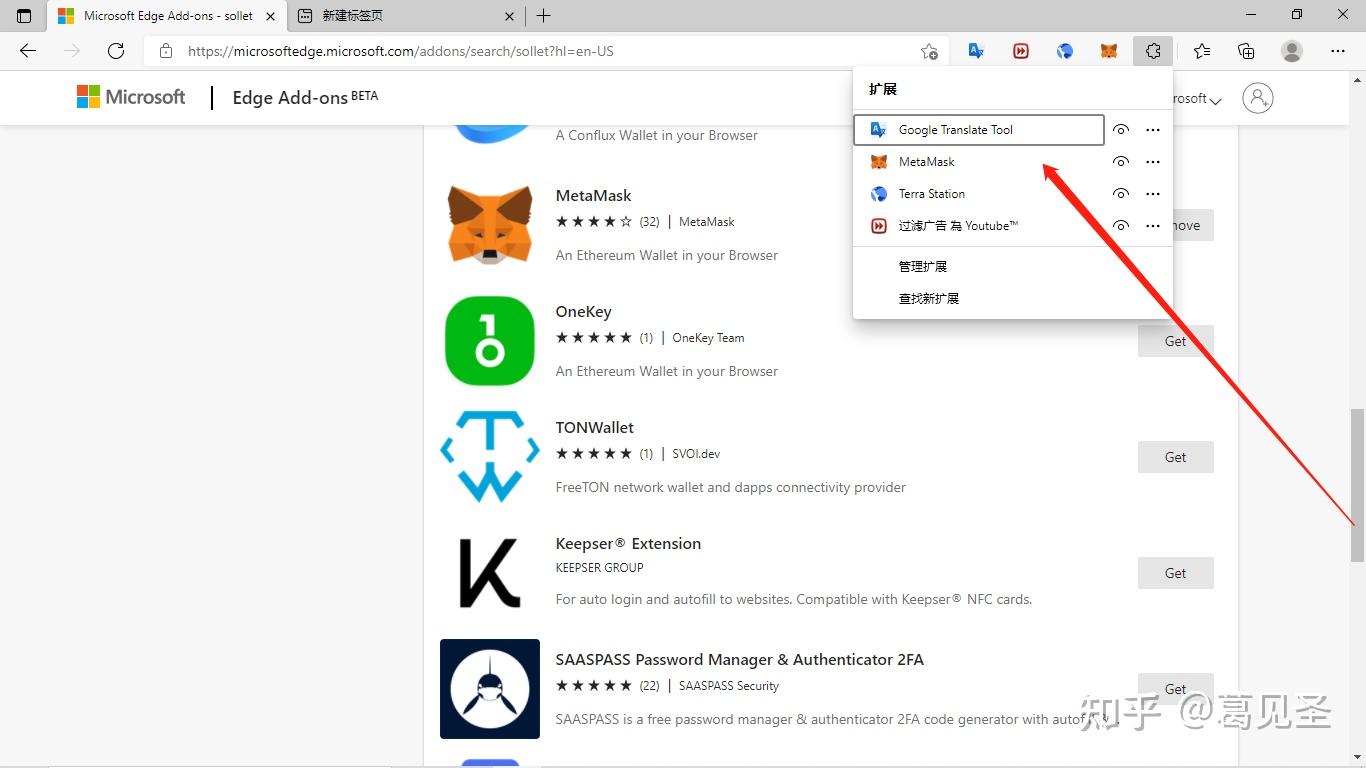Get the TONWallet extension

pos(1175,457)
